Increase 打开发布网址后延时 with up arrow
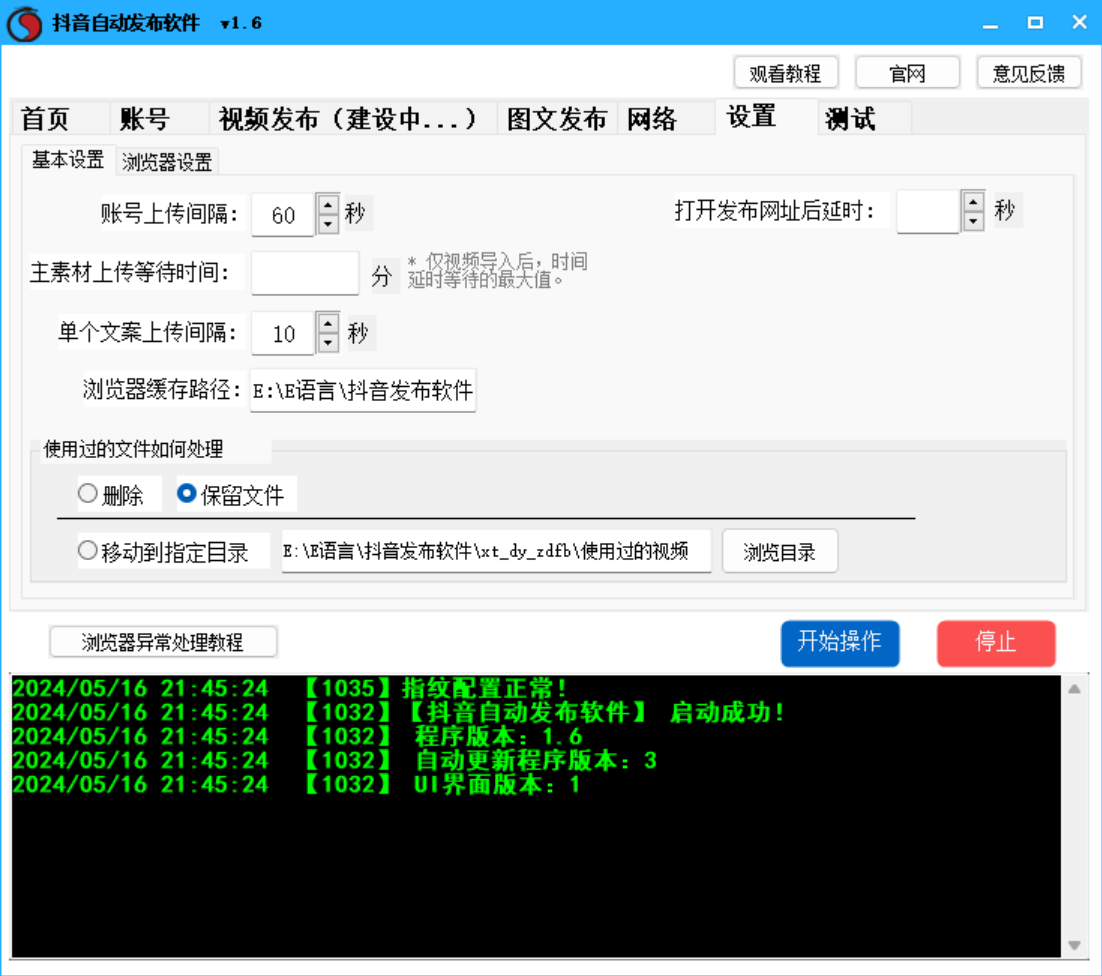The image size is (1102, 976). point(973,202)
